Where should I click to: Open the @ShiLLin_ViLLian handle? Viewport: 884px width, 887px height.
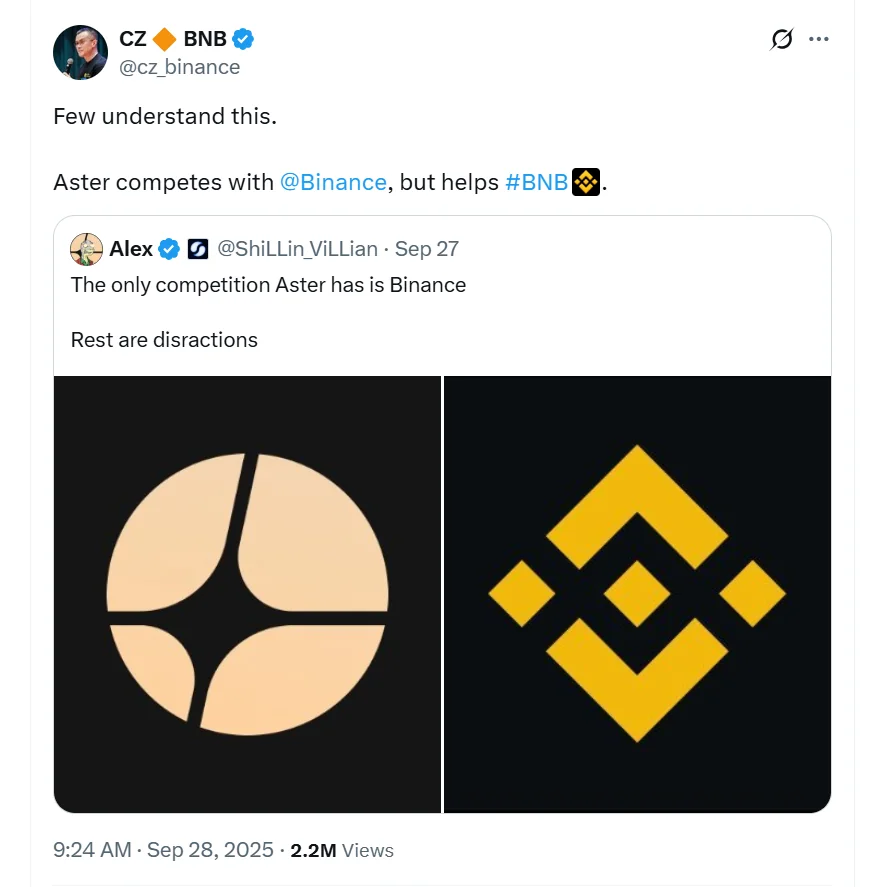click(297, 249)
